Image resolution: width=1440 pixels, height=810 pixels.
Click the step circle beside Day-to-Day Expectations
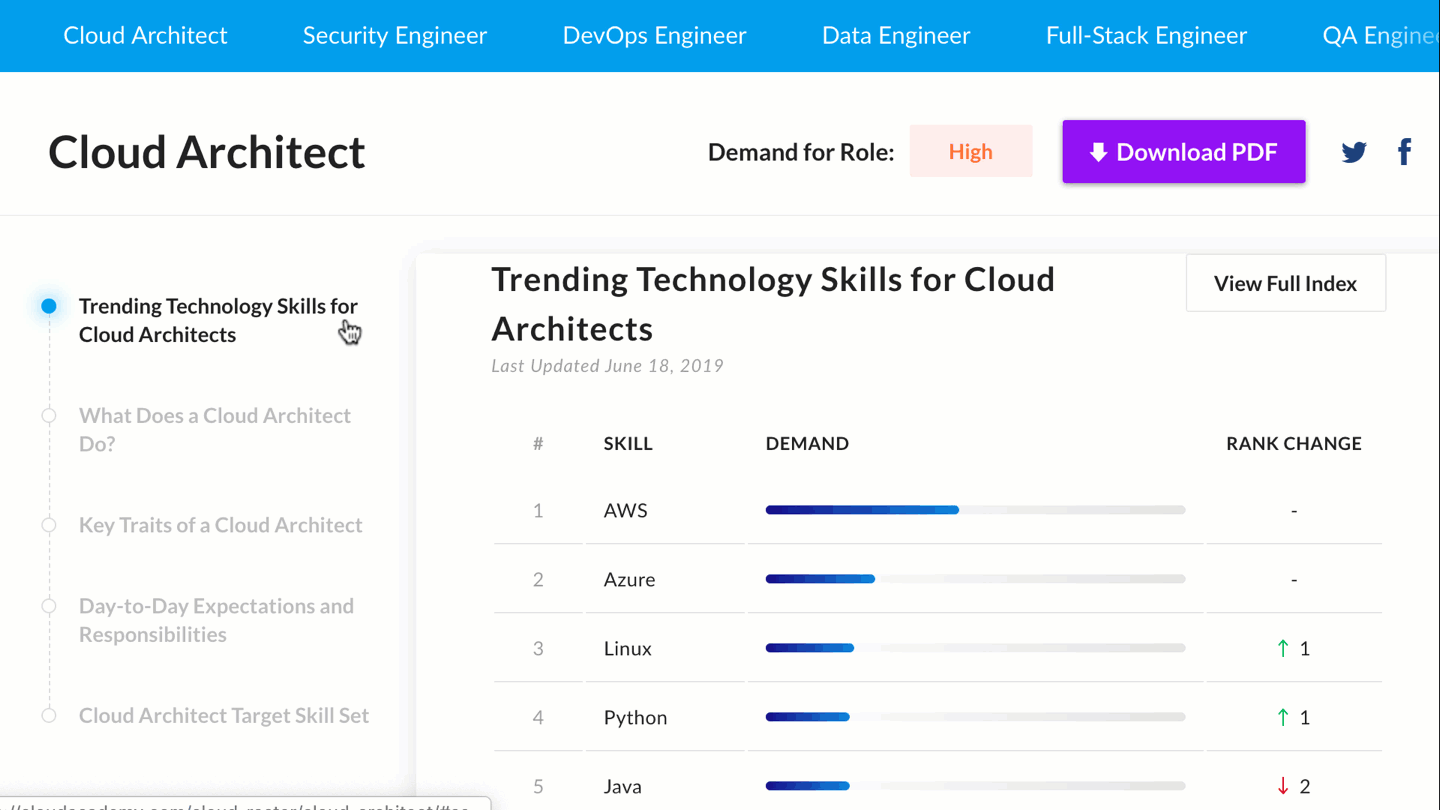49,606
